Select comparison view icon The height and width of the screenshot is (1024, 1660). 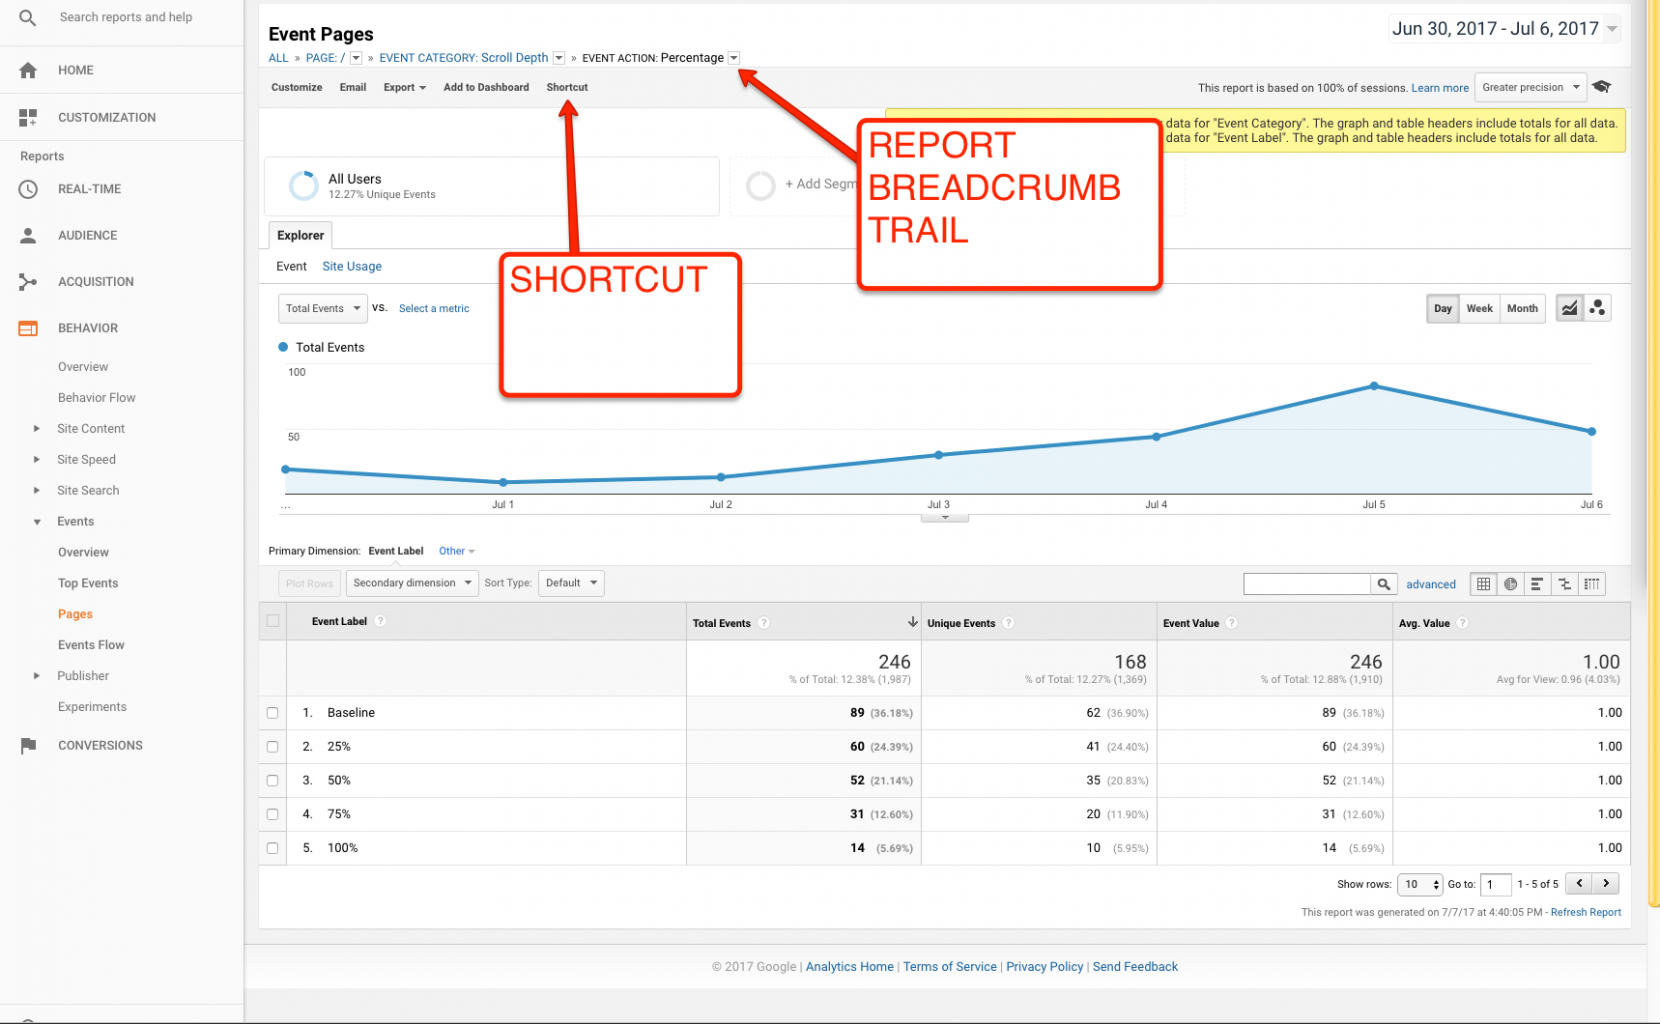point(1564,584)
